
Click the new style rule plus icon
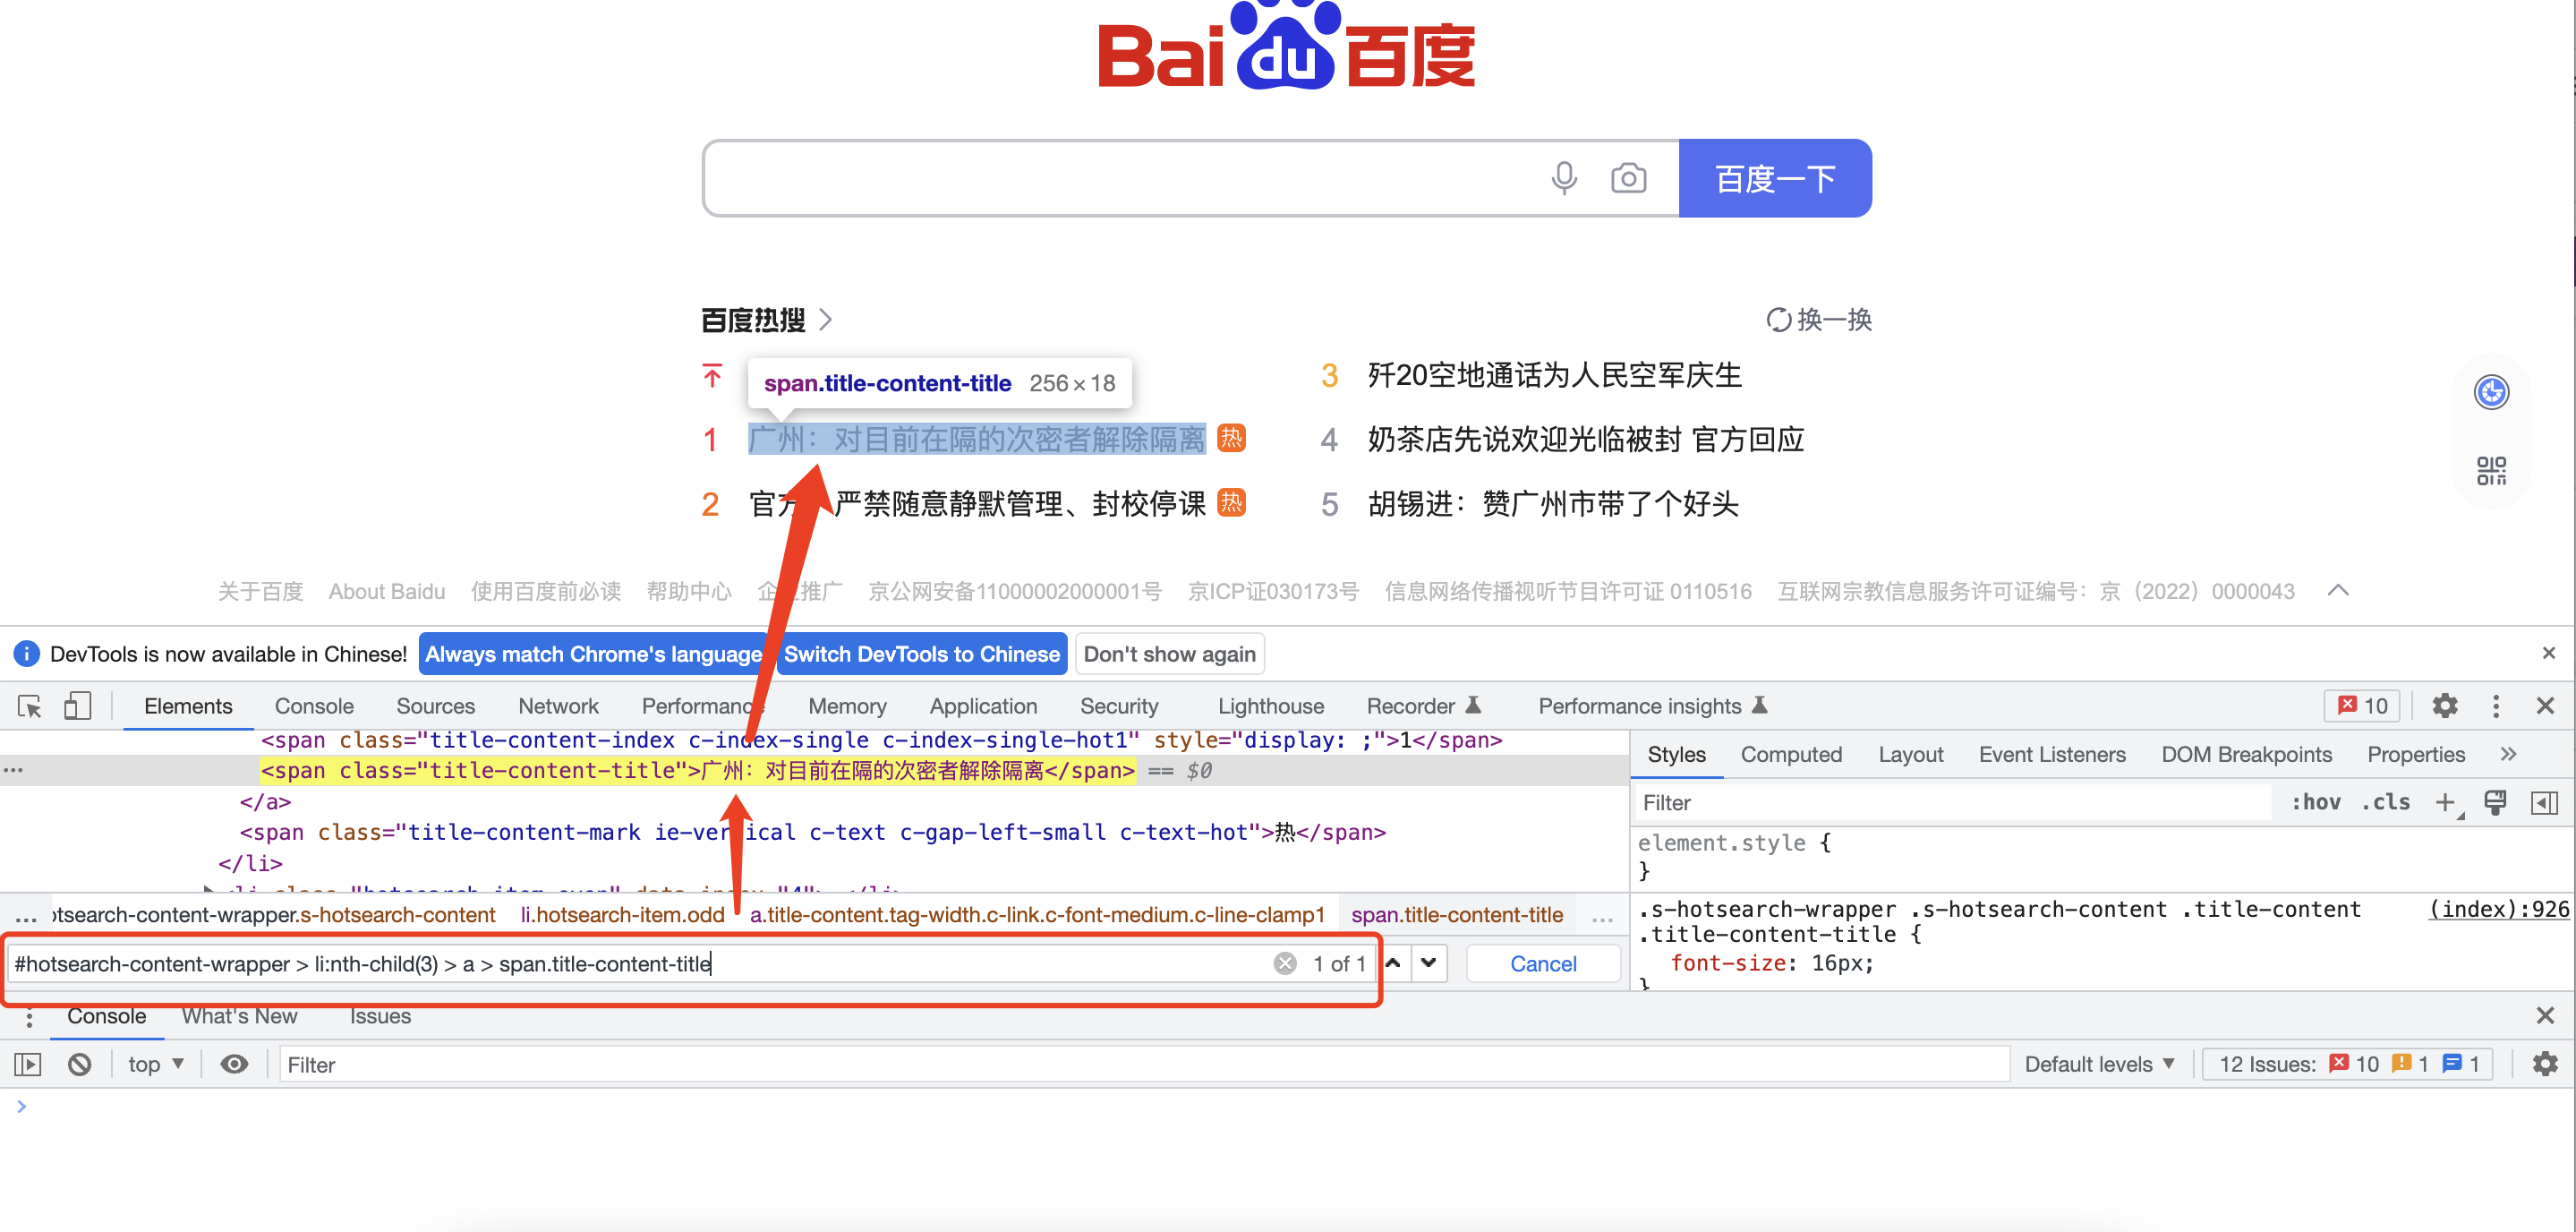2447,802
